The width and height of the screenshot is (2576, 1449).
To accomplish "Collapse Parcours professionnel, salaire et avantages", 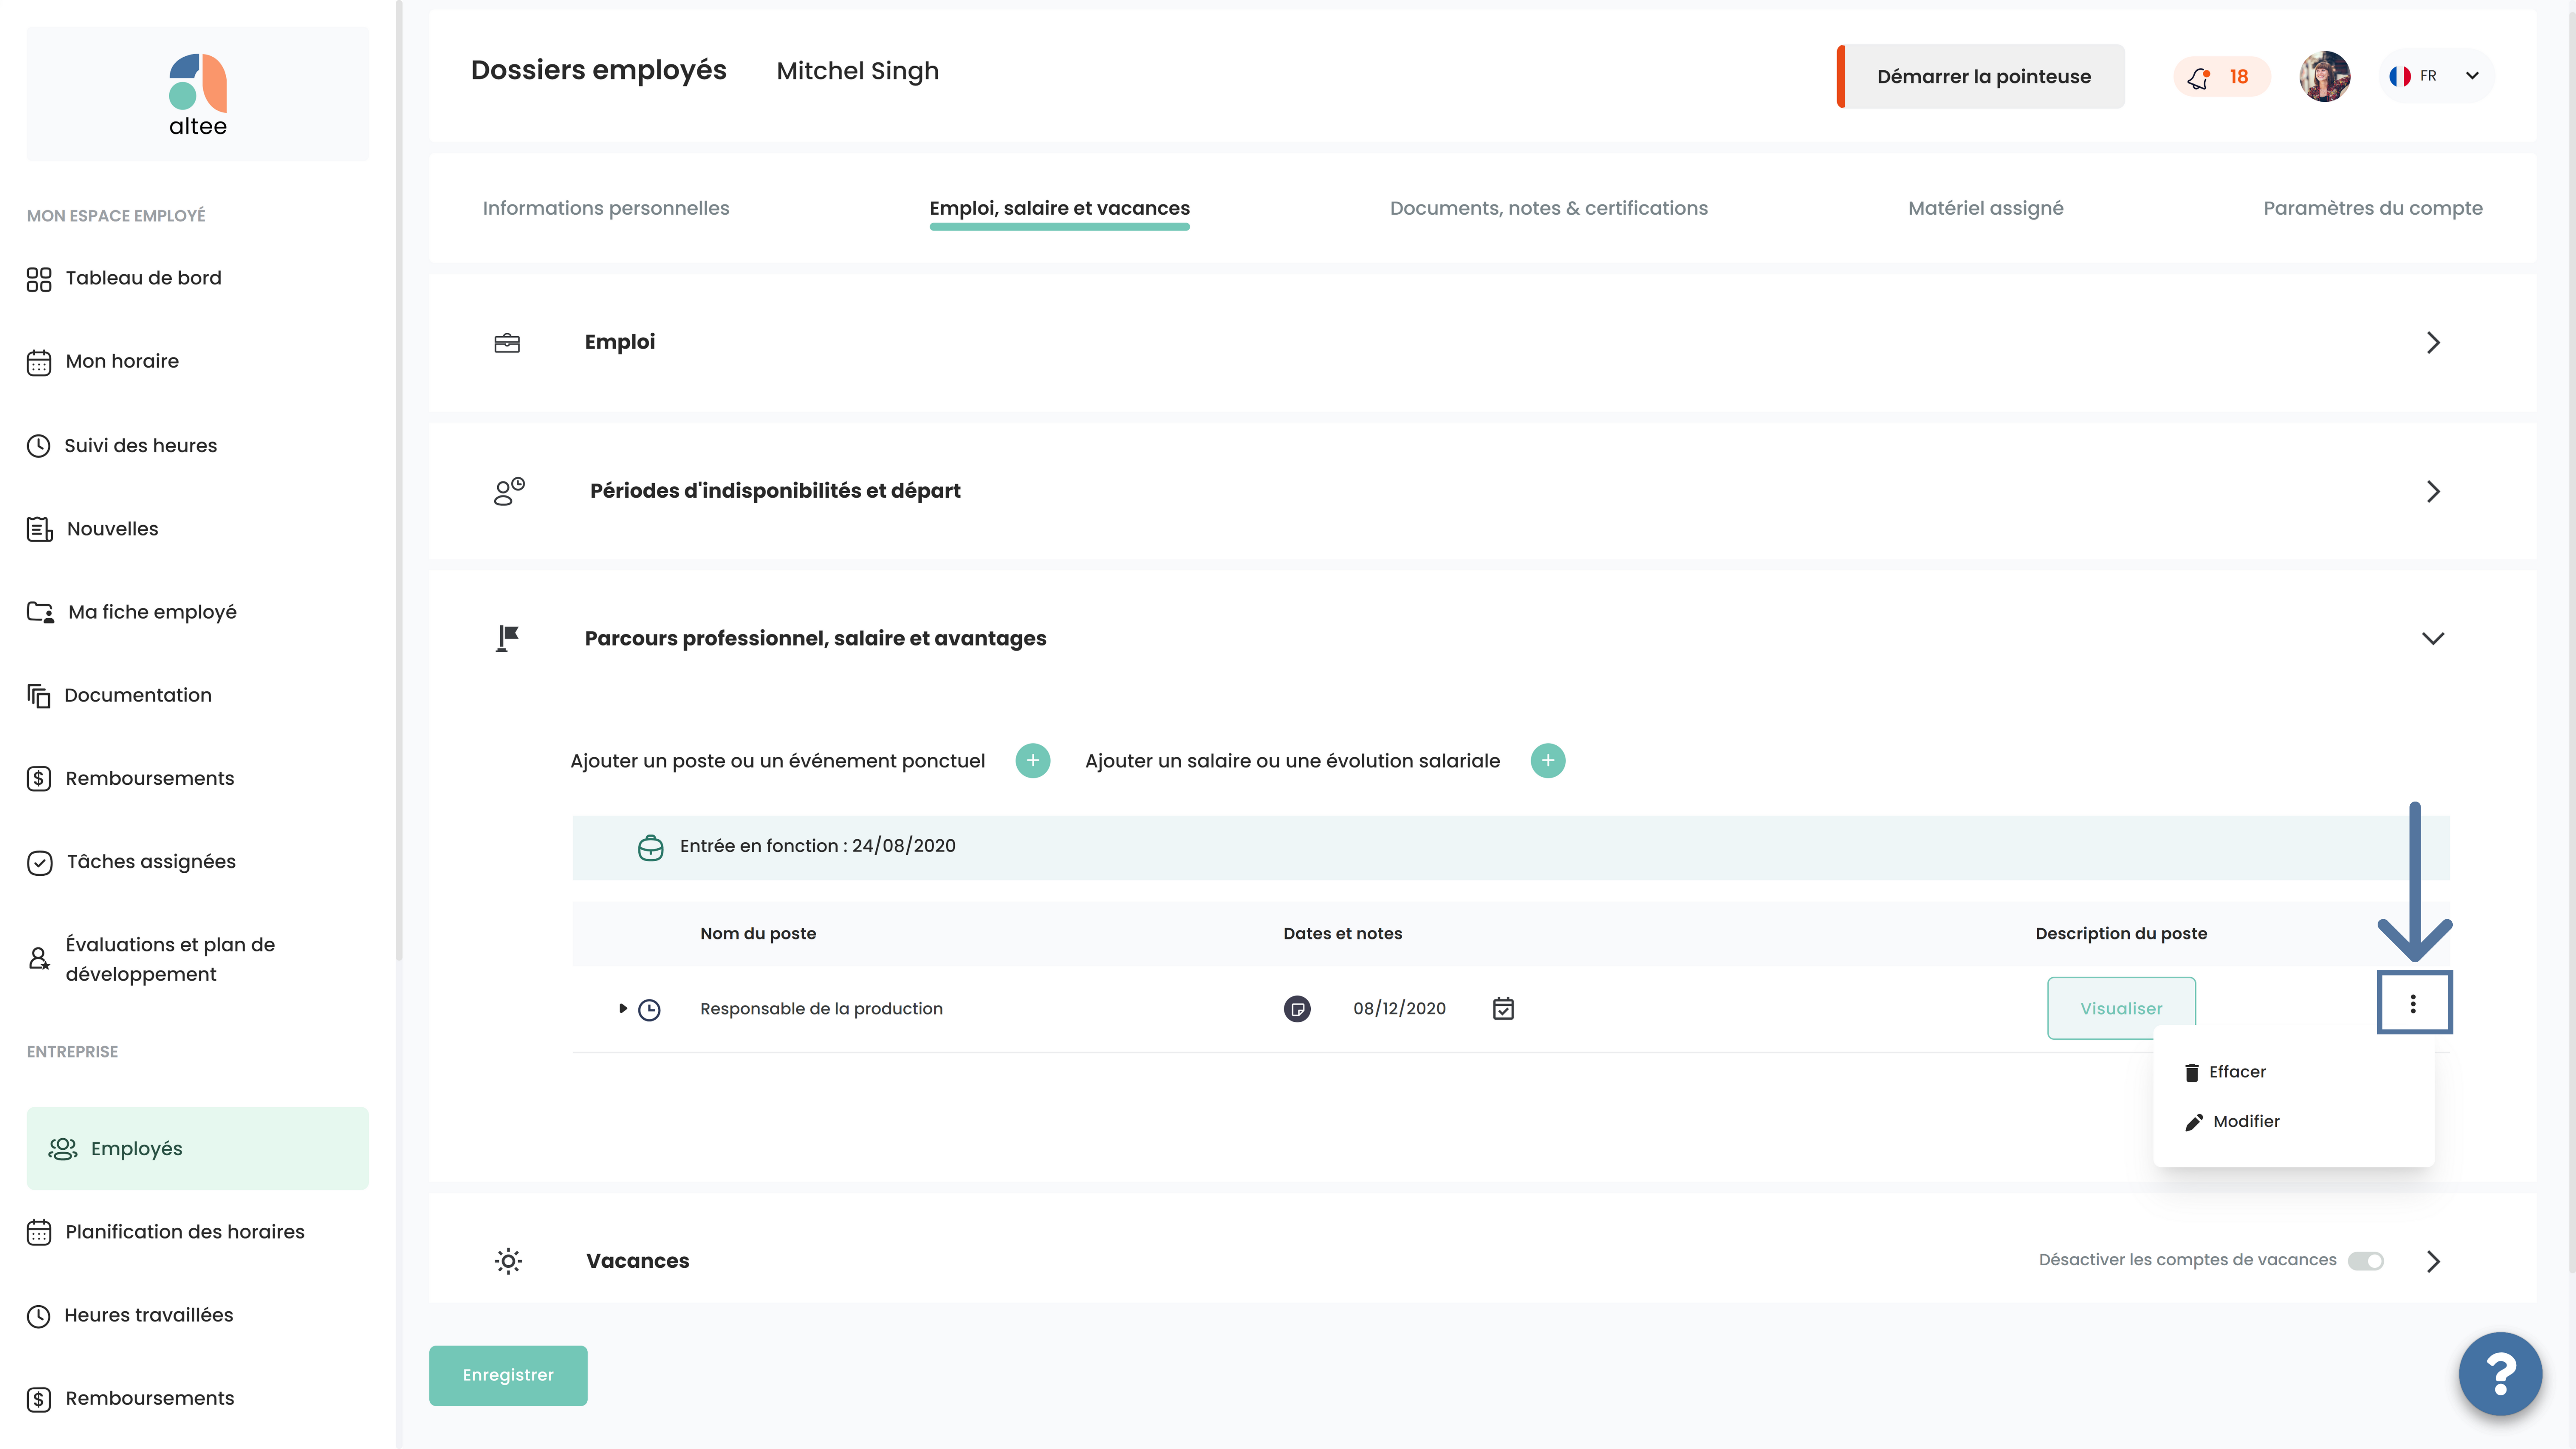I will (x=2433, y=638).
